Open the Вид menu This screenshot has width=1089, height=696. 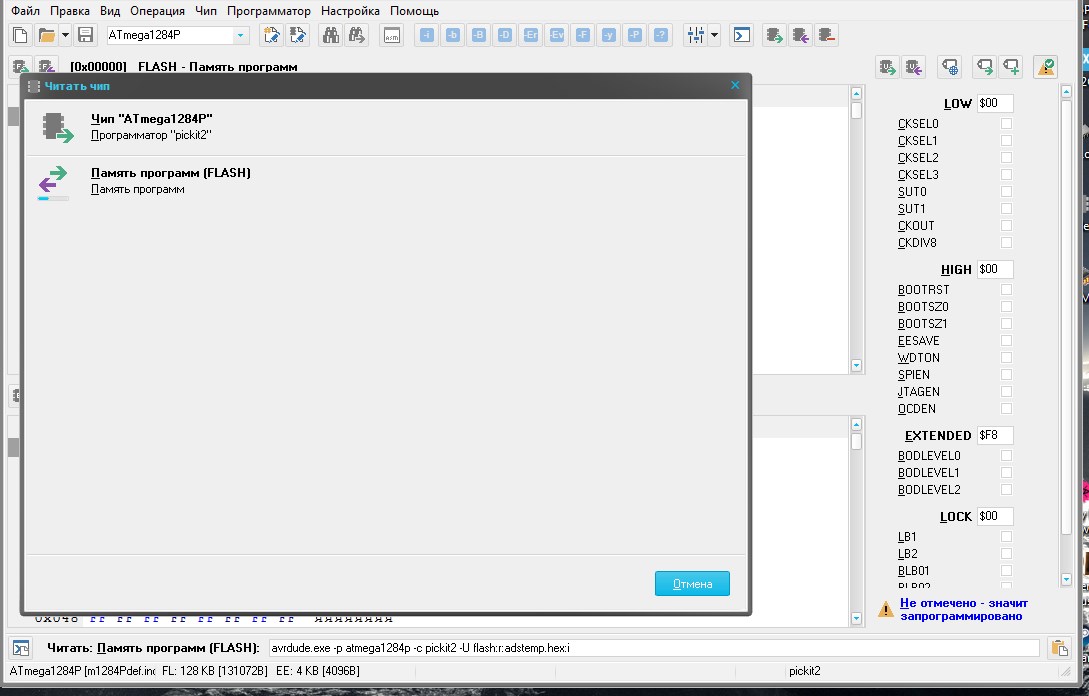coord(110,11)
